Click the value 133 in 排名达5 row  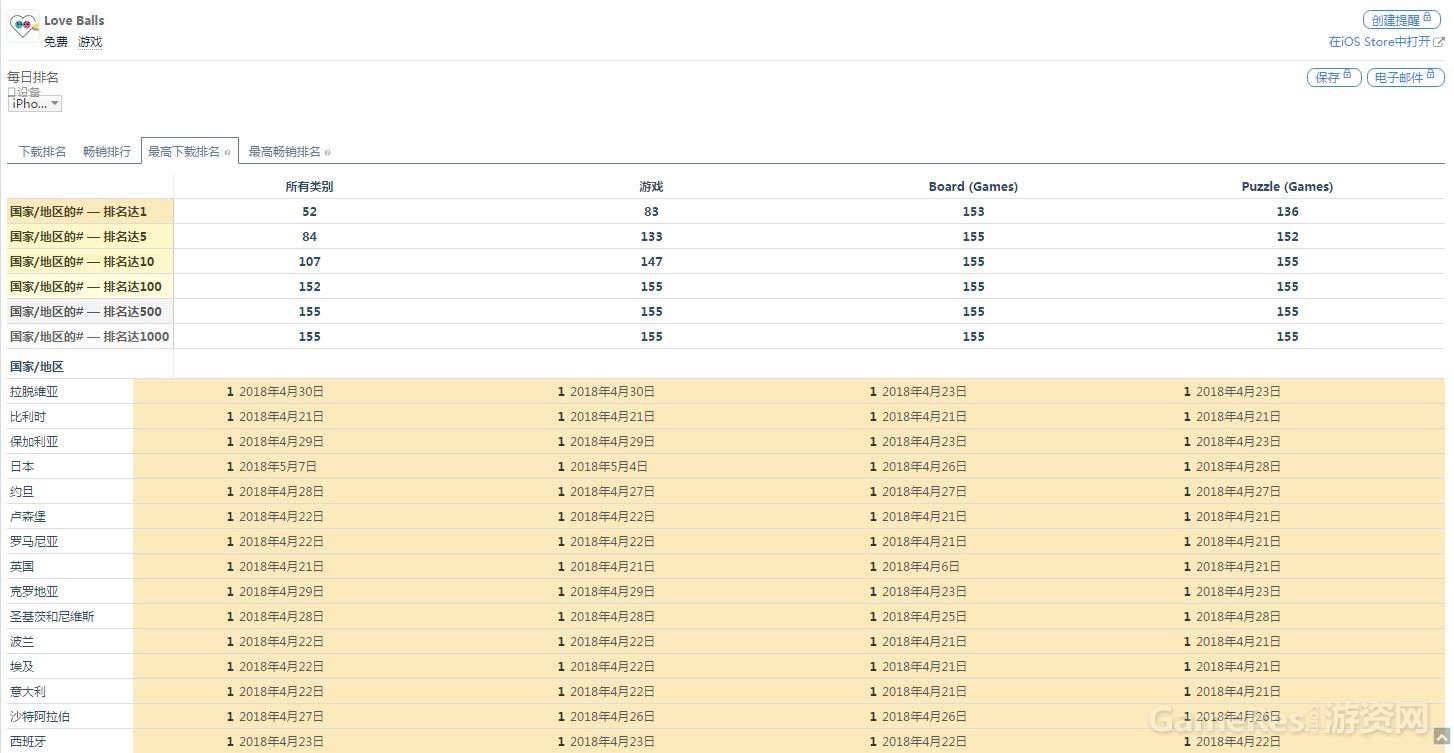652,237
